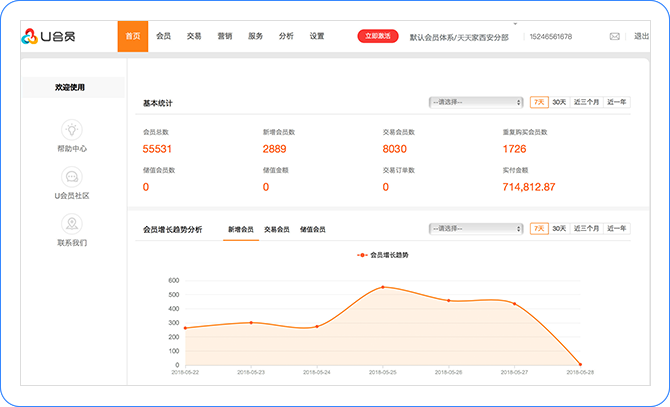
Task: Open the 会员 menu in top navigation
Action: pos(163,36)
